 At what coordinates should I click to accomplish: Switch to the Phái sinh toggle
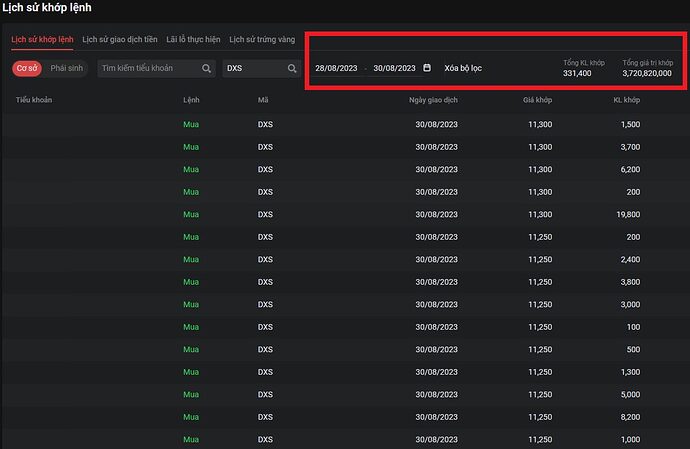click(68, 68)
